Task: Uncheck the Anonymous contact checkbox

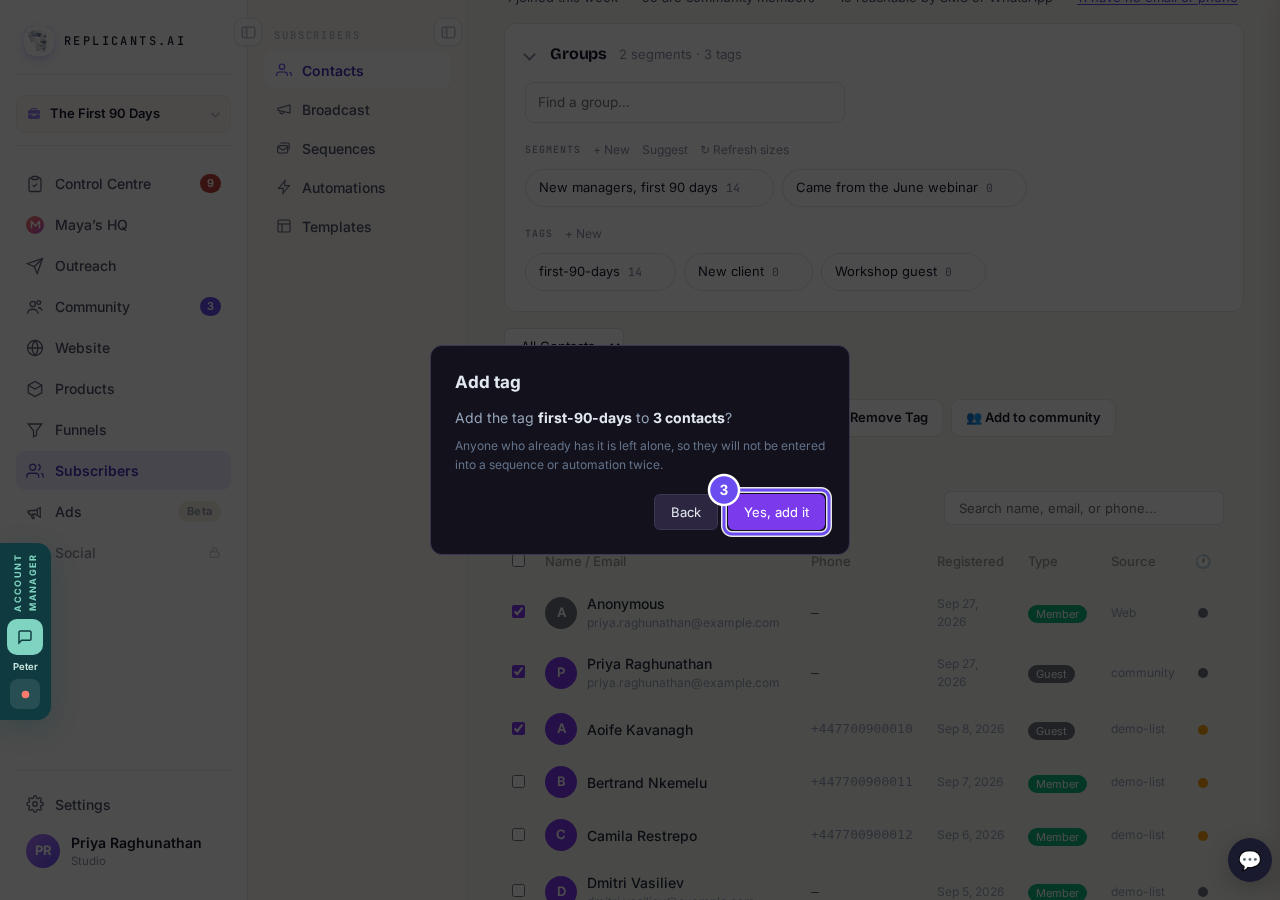Action: click(x=518, y=611)
